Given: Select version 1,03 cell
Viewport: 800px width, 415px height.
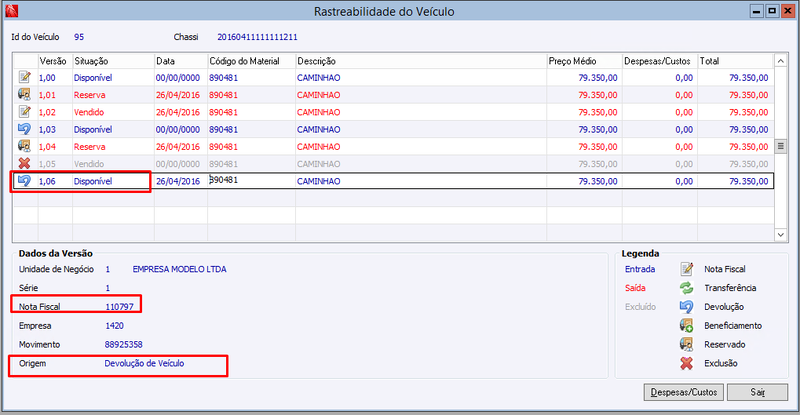Looking at the screenshot, I should click(x=47, y=130).
